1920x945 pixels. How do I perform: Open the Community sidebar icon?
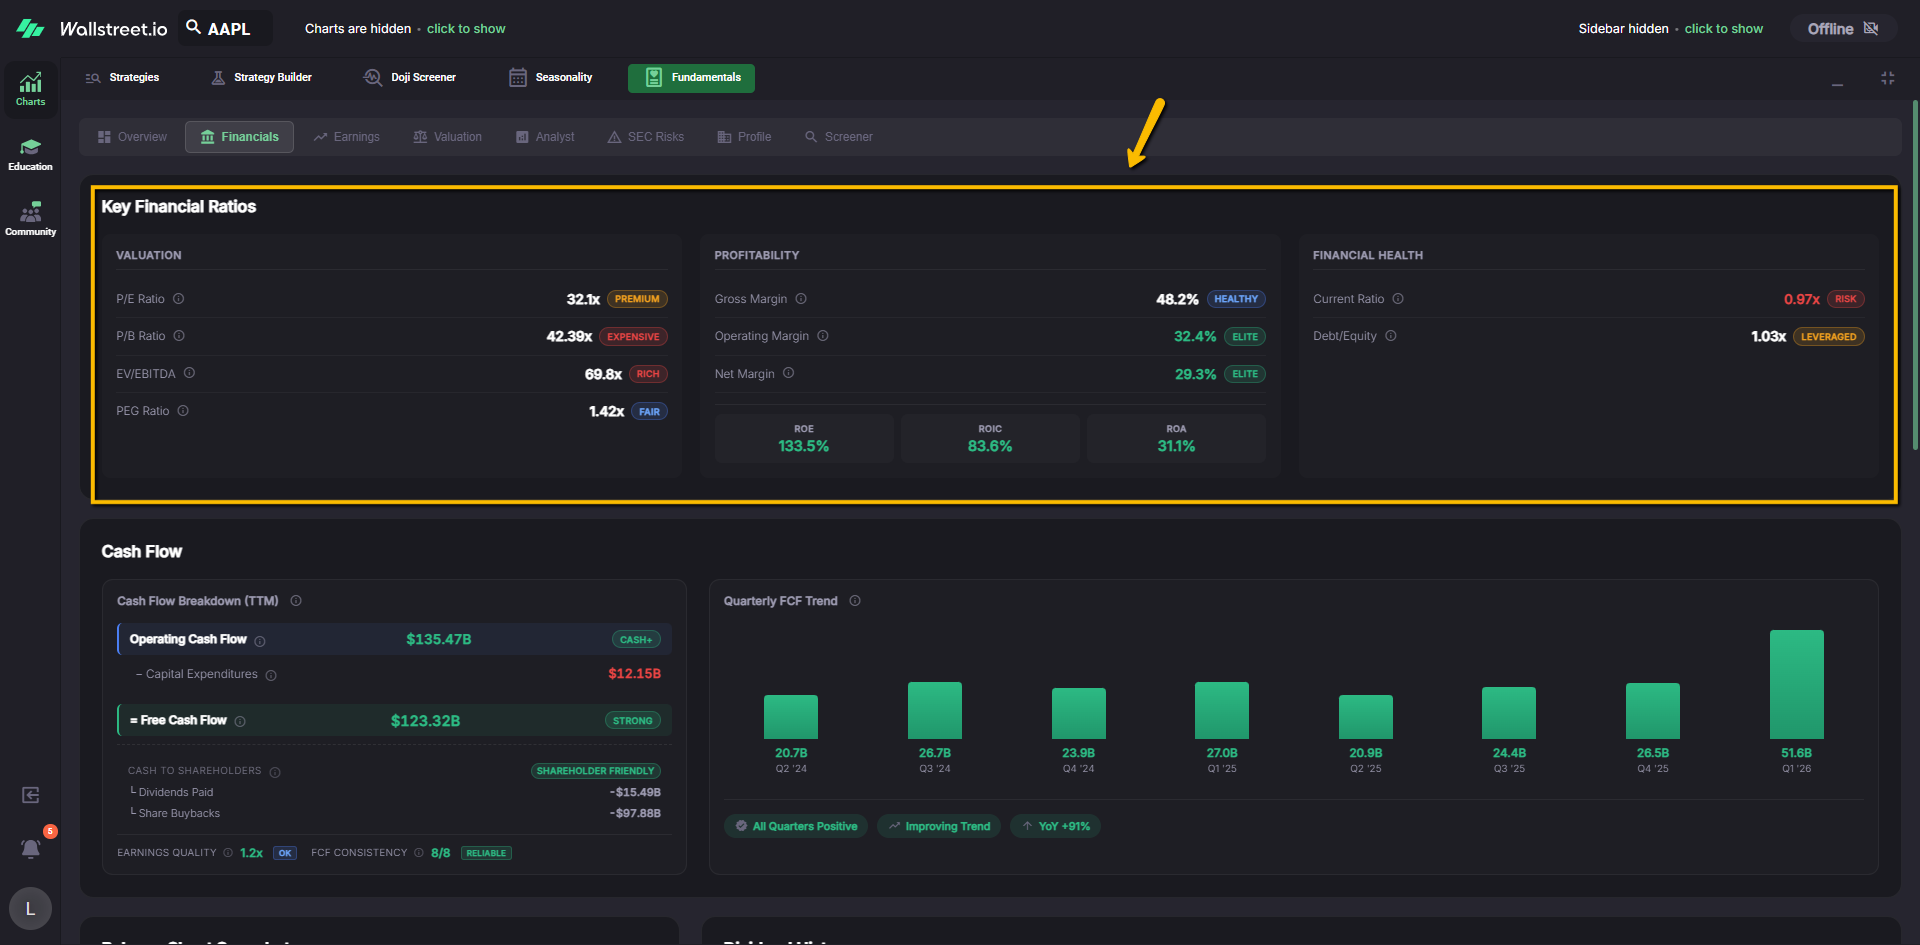click(x=30, y=219)
